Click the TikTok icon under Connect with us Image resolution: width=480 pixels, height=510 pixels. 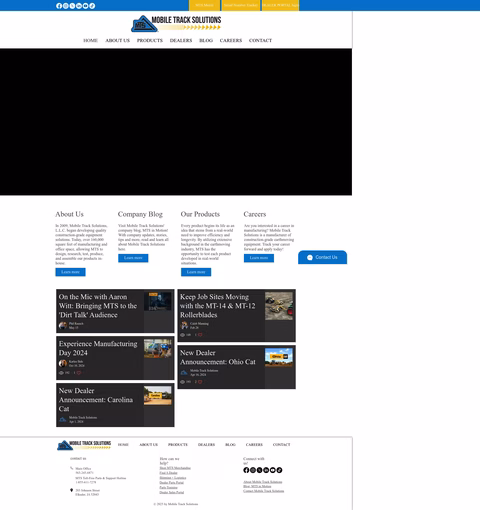(279, 470)
